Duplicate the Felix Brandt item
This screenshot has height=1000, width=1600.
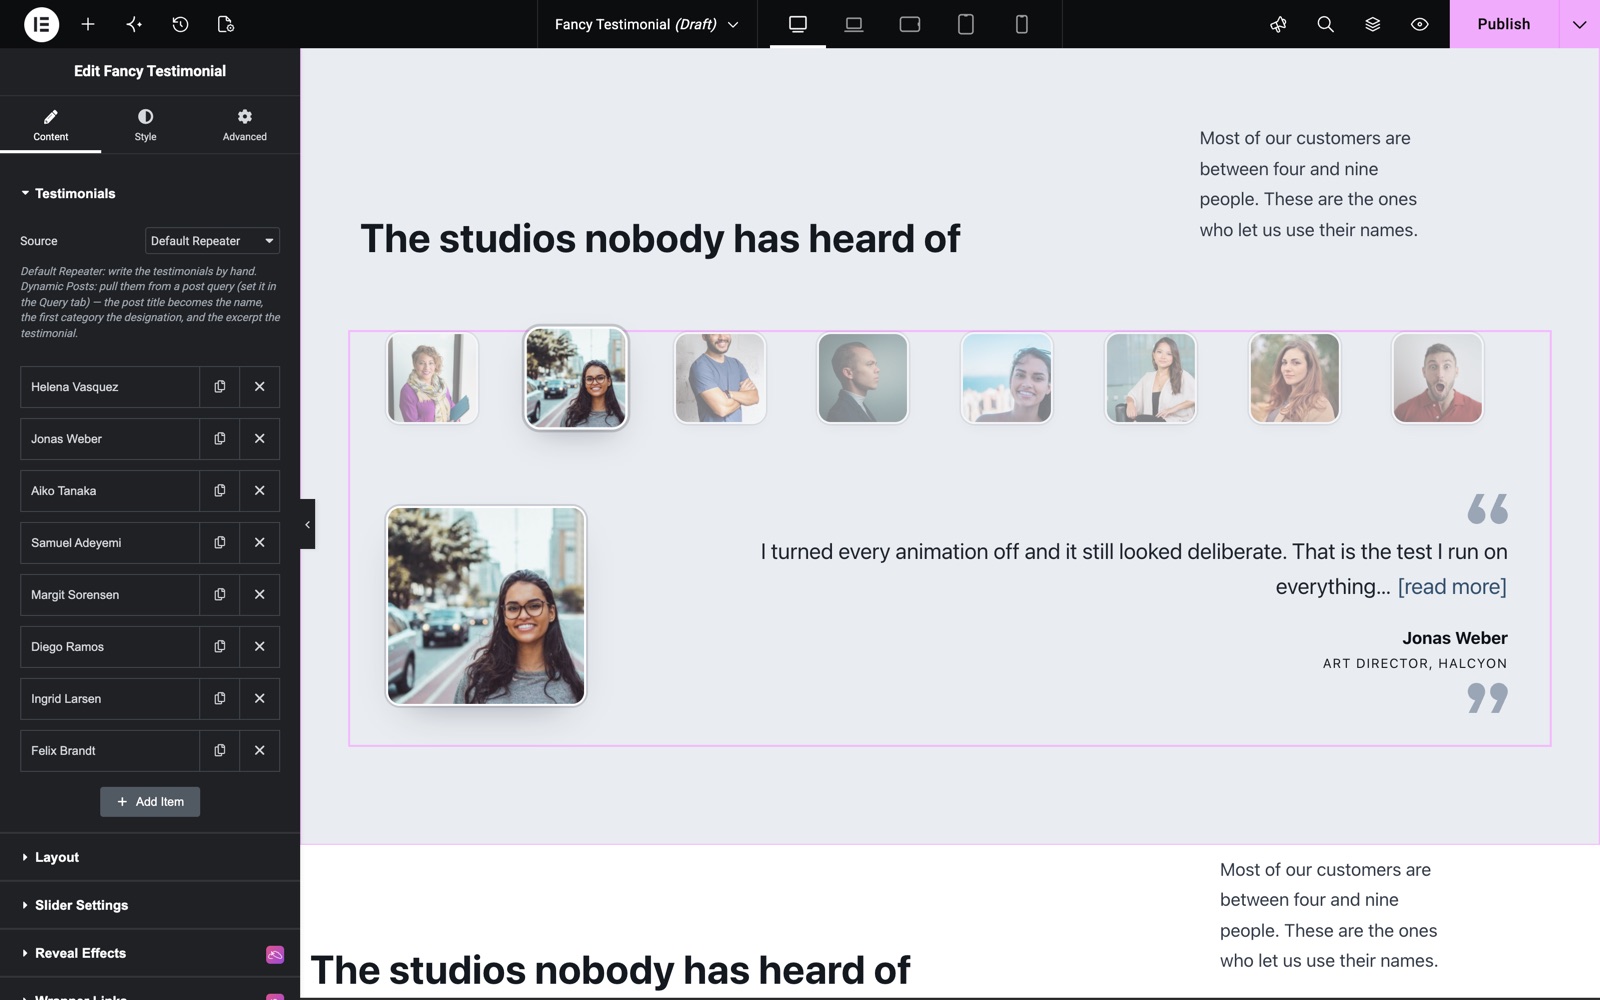tap(220, 751)
